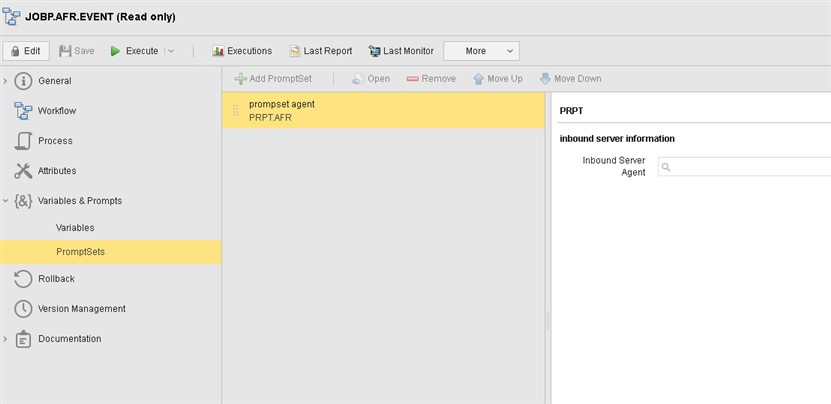Click the Variables & Prompts label
Image resolution: width=831 pixels, height=404 pixels.
[x=80, y=201]
